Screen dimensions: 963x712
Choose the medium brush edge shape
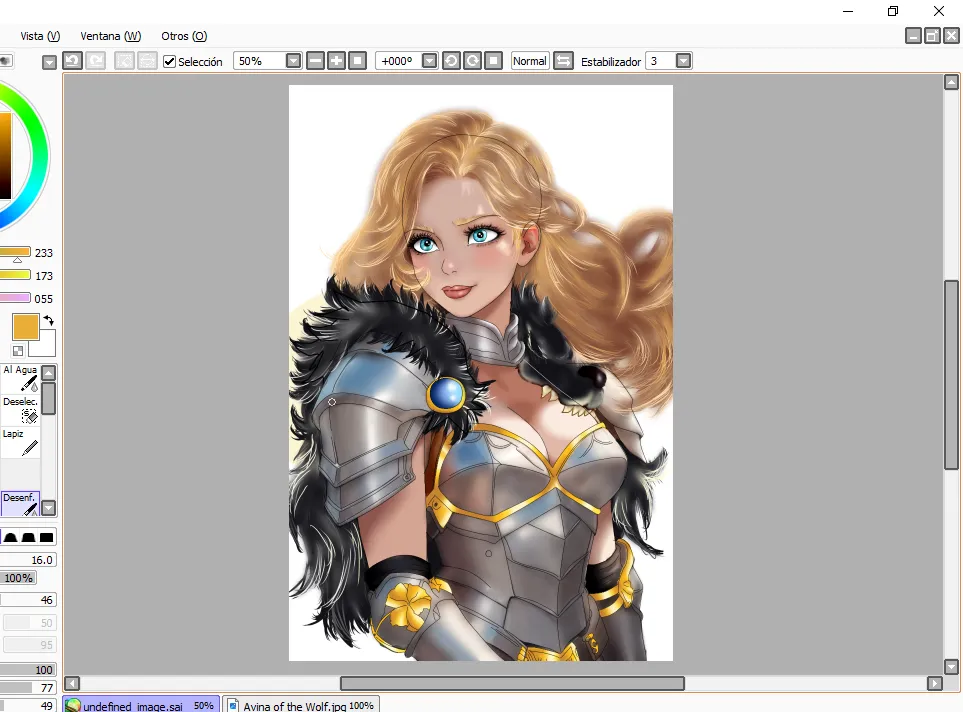pyautogui.click(x=28, y=538)
